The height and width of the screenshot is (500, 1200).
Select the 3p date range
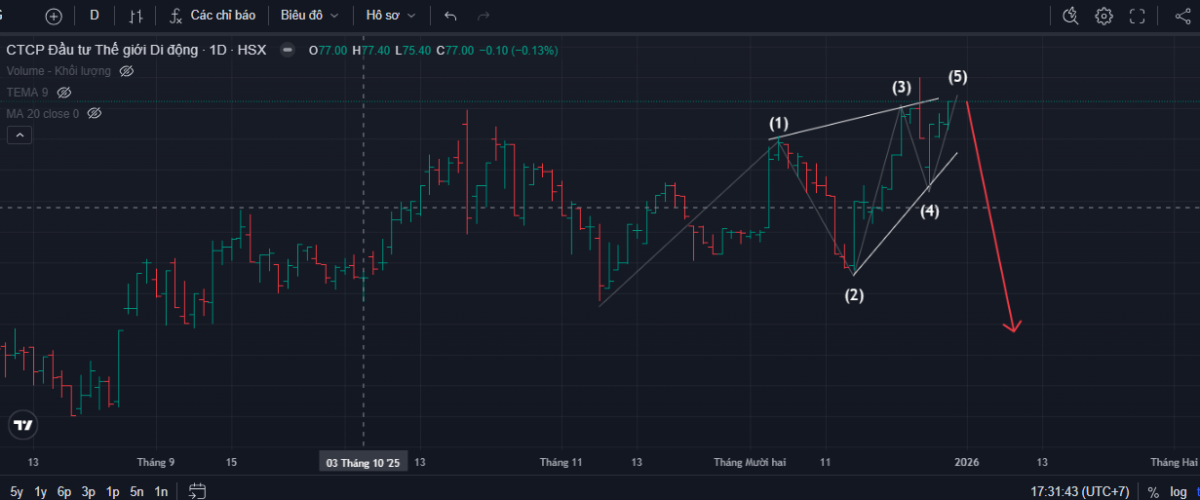(x=88, y=491)
